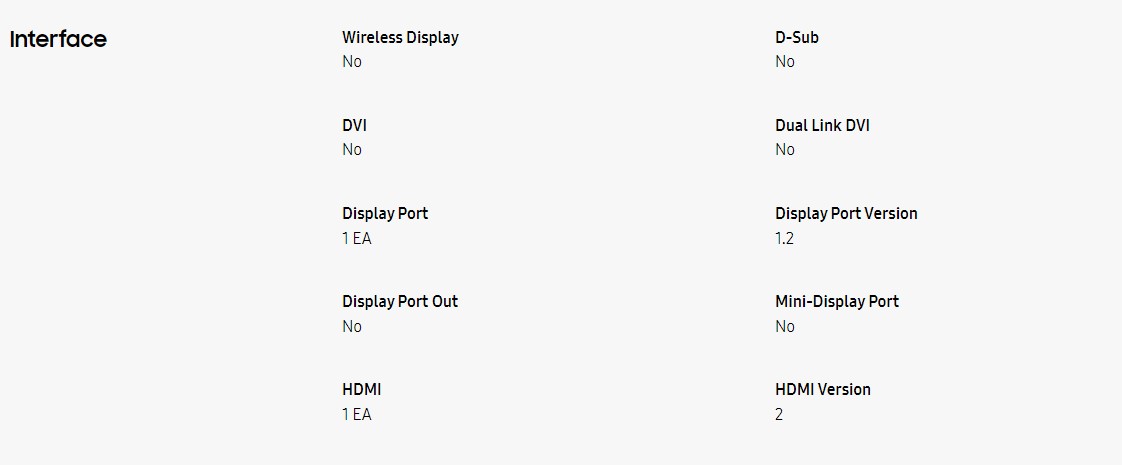Viewport: 1122px width, 465px height.
Task: Select the No value under Display Port Out
Action: (x=351, y=326)
